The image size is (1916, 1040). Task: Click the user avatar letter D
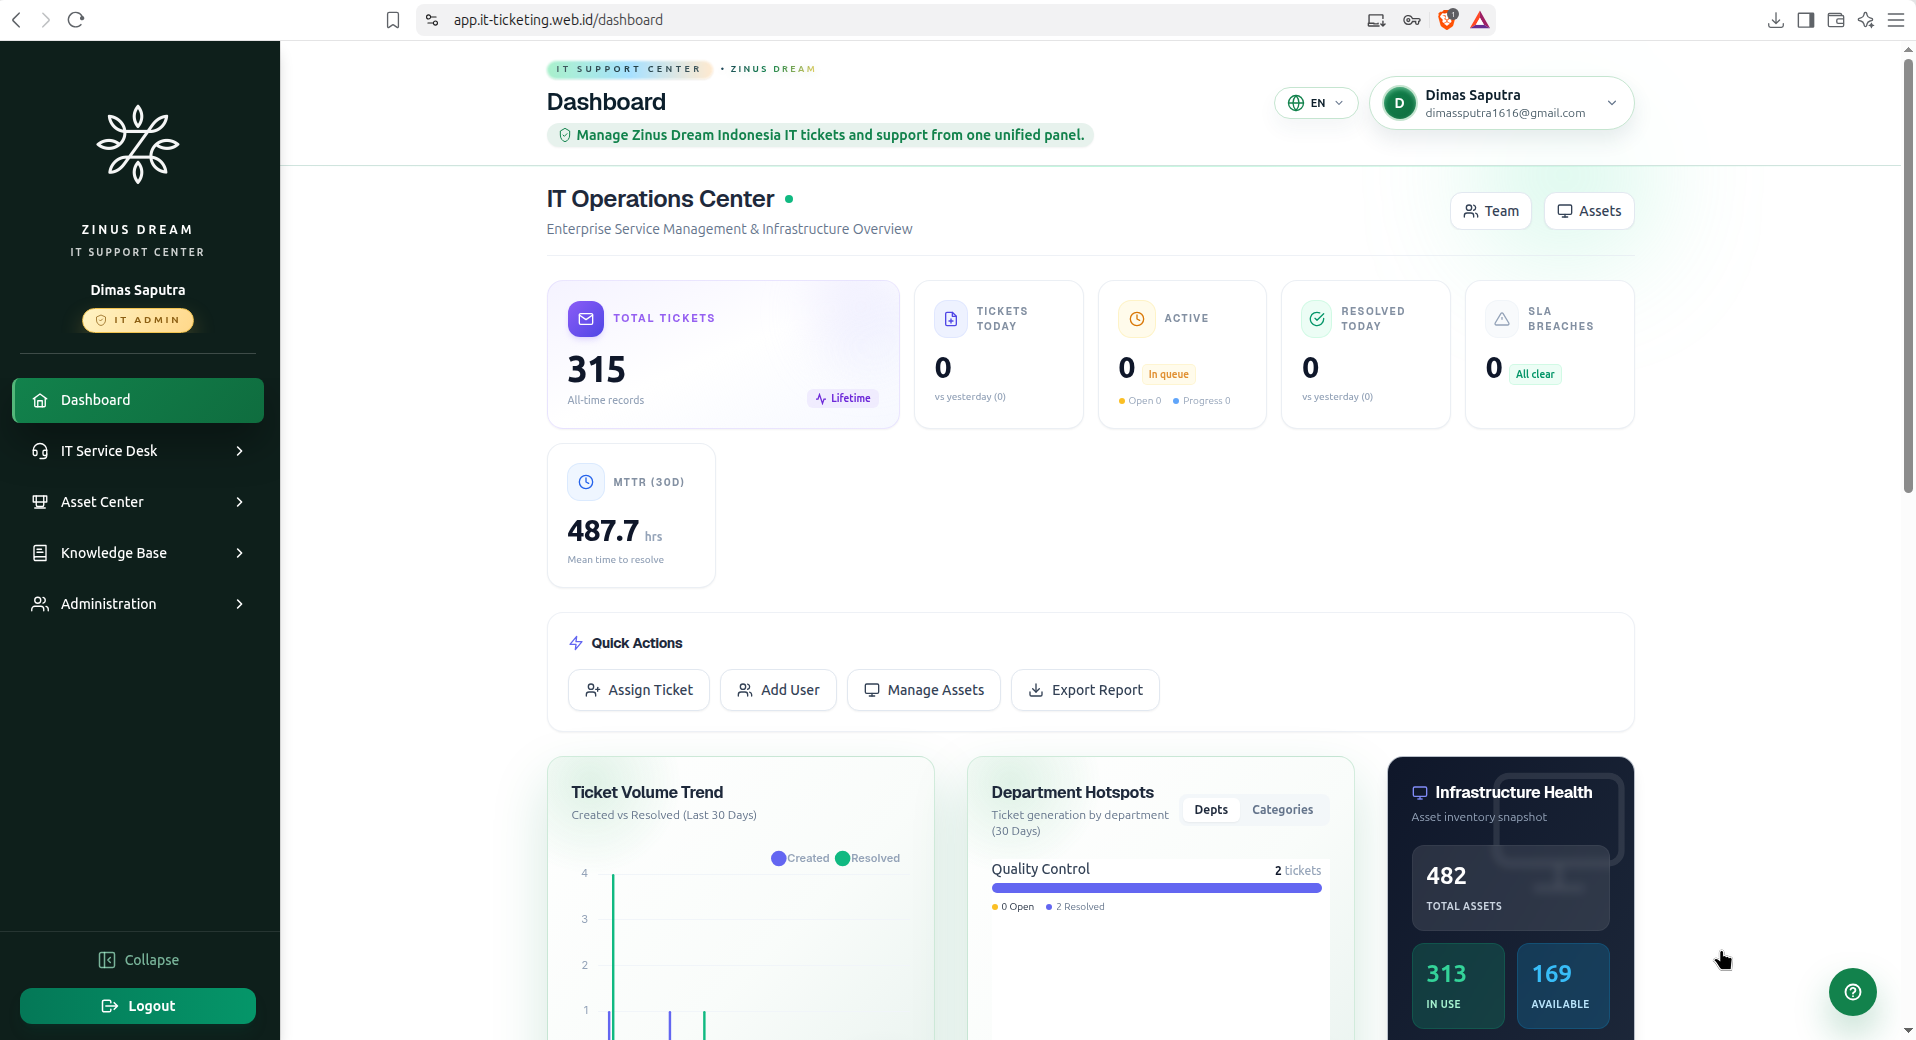[x=1400, y=103]
